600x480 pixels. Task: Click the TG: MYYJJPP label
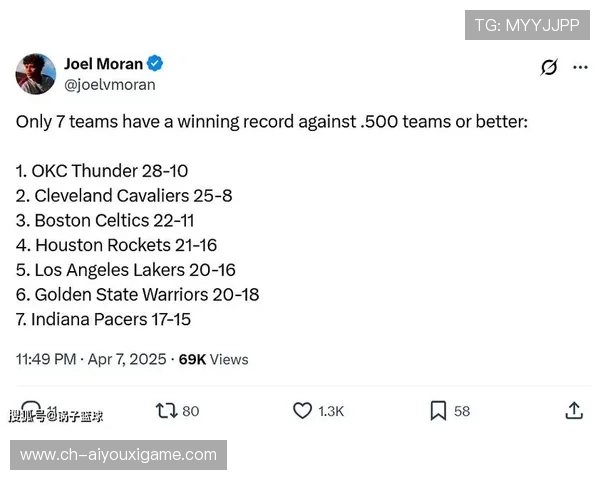[x=527, y=25]
